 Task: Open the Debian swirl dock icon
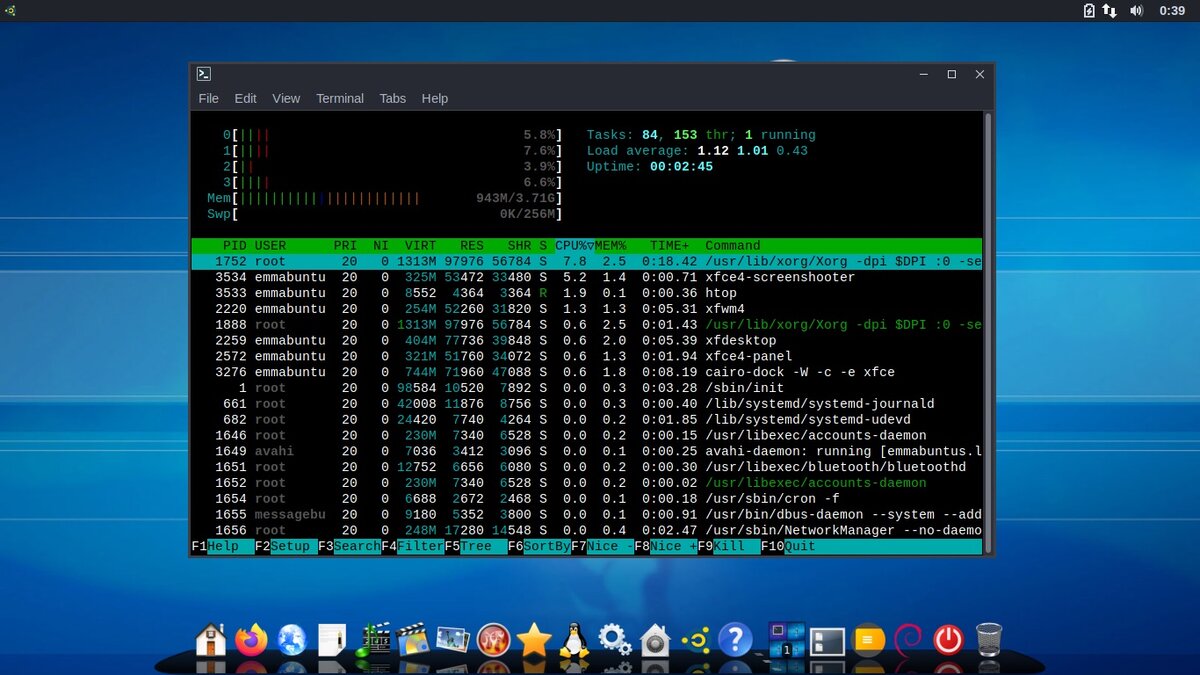[x=908, y=639]
